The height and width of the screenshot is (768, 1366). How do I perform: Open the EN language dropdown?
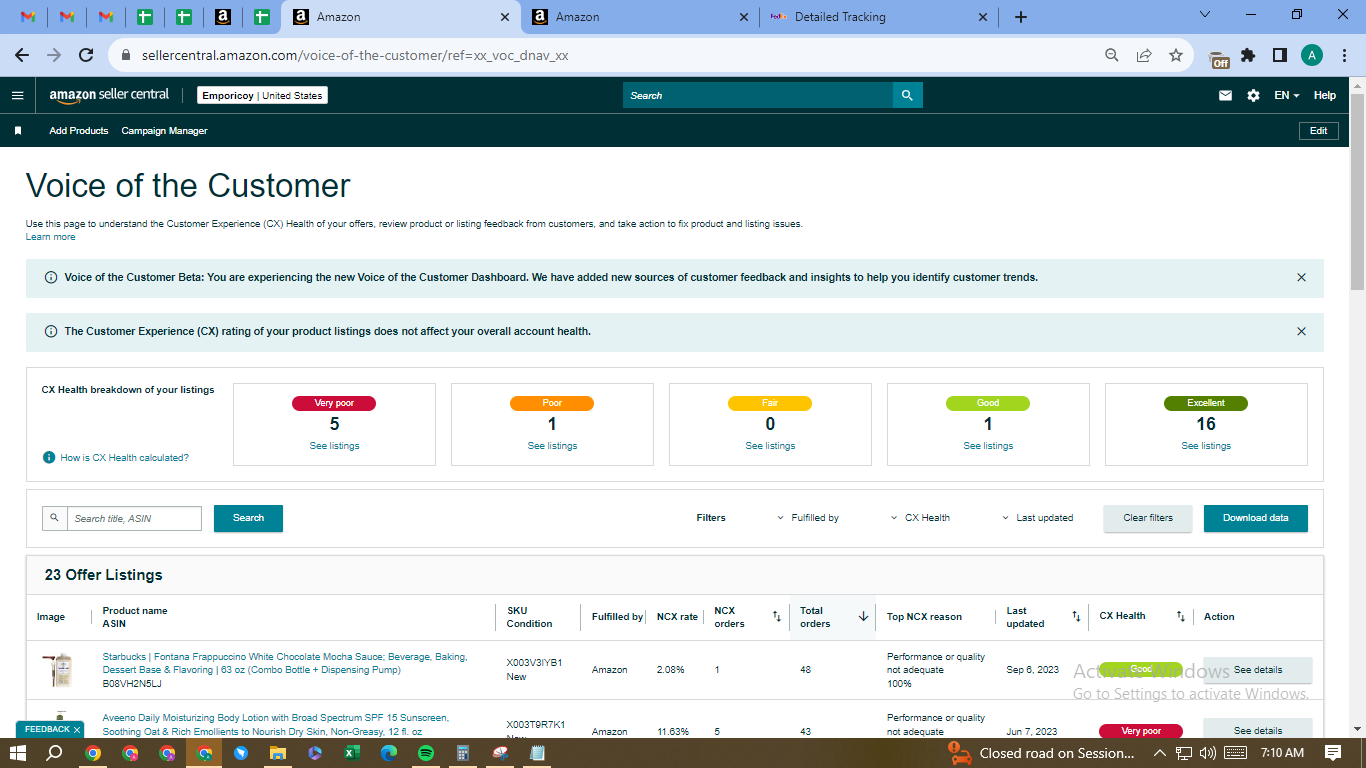pos(1286,96)
